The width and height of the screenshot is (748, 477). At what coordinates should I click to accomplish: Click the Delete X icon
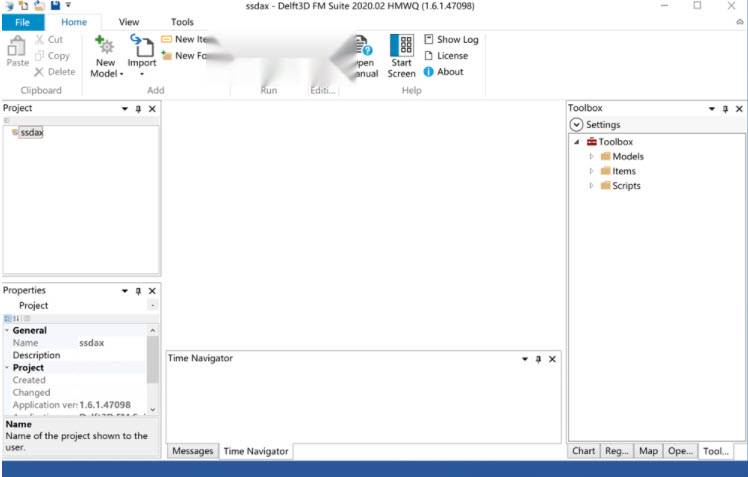point(39,72)
